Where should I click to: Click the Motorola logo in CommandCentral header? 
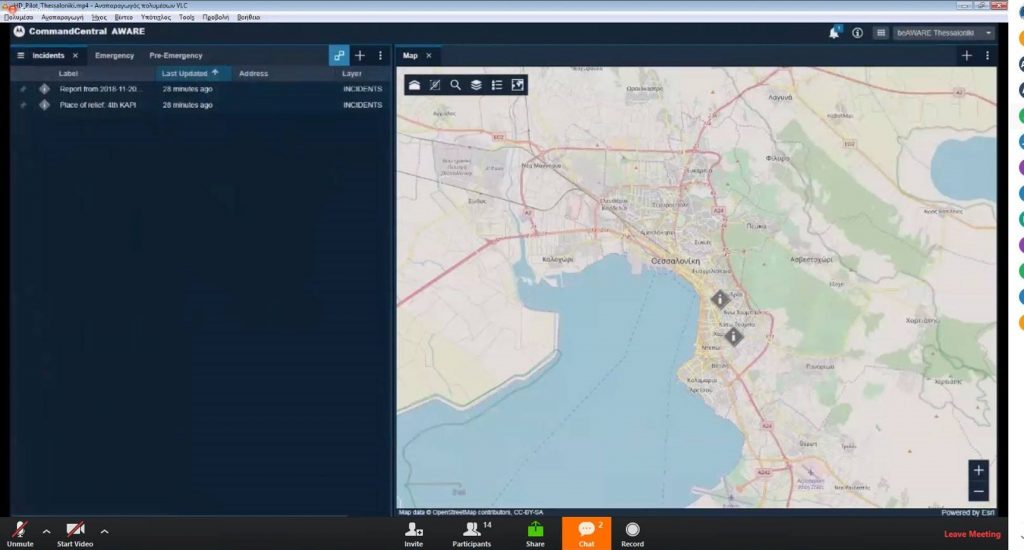(19, 31)
